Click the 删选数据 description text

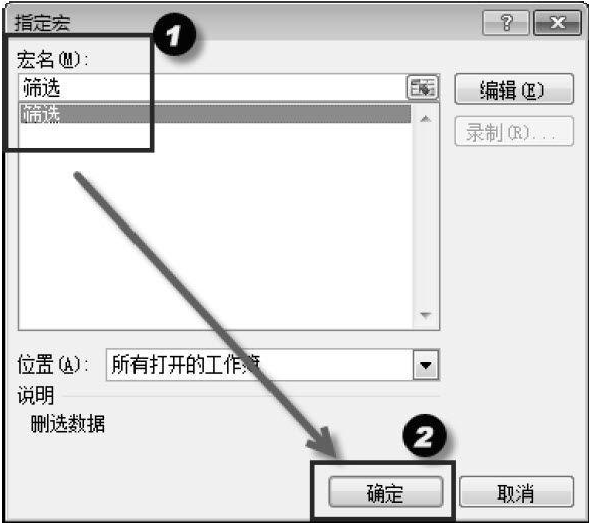(68, 424)
